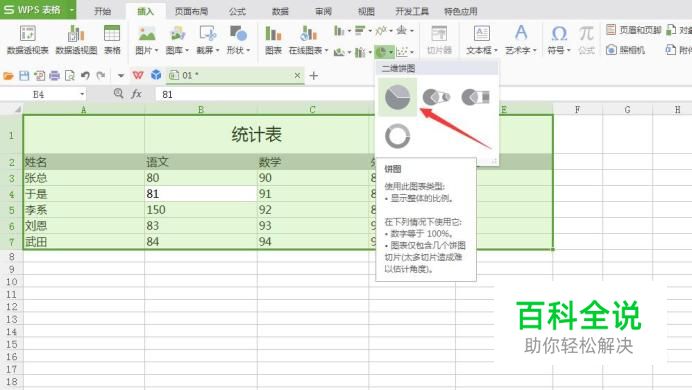
Task: Select cell containing 张总
Action: [84, 178]
